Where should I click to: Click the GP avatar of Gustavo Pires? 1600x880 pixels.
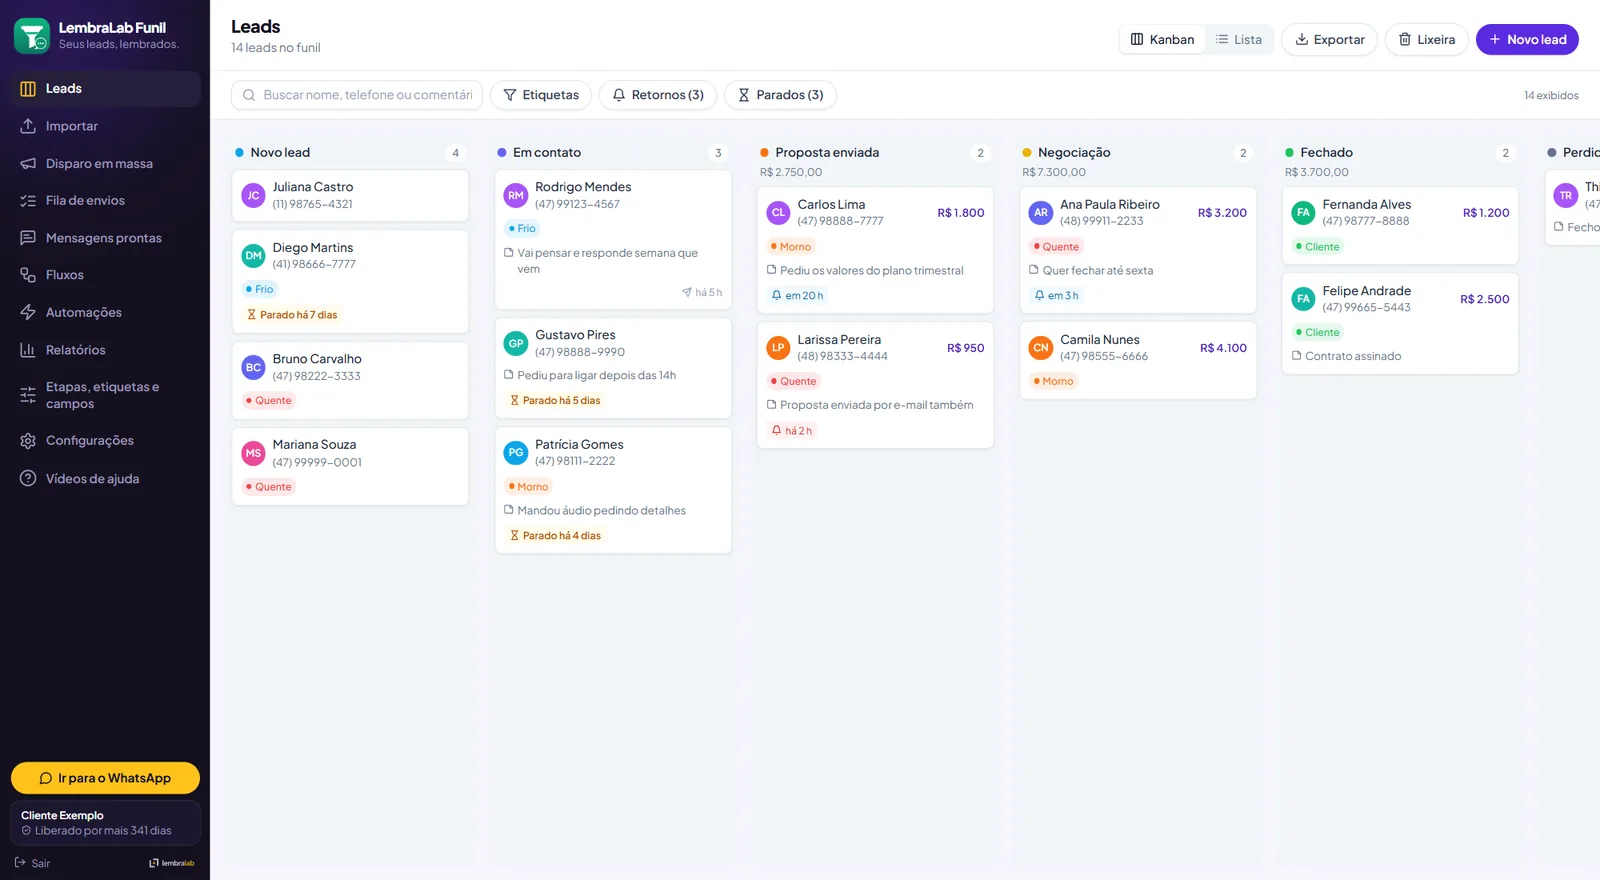point(516,344)
